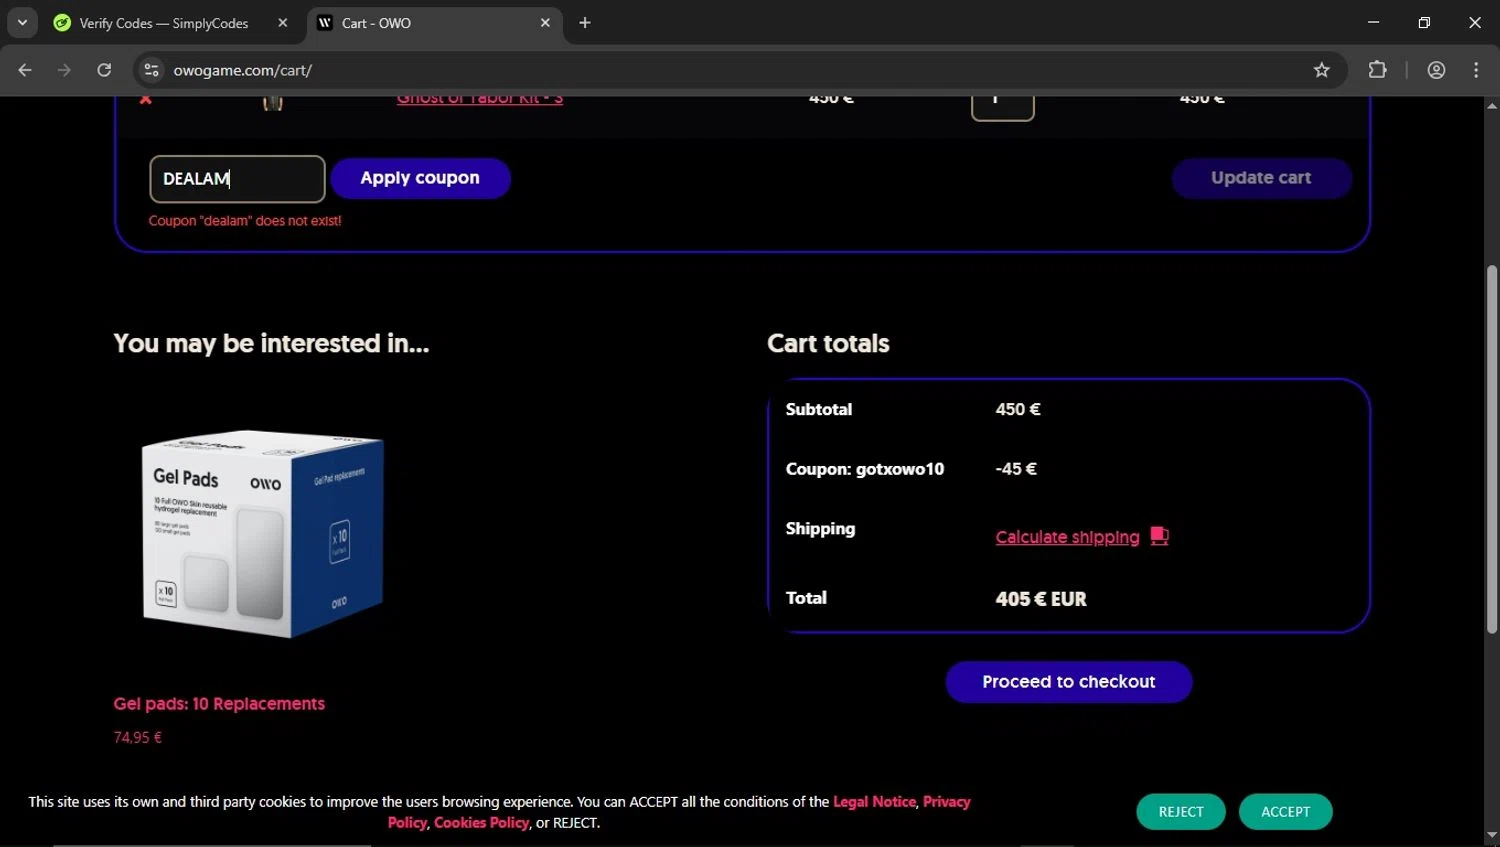This screenshot has height=847, width=1500.
Task: Open the Privacy Policy link
Action: click(947, 802)
